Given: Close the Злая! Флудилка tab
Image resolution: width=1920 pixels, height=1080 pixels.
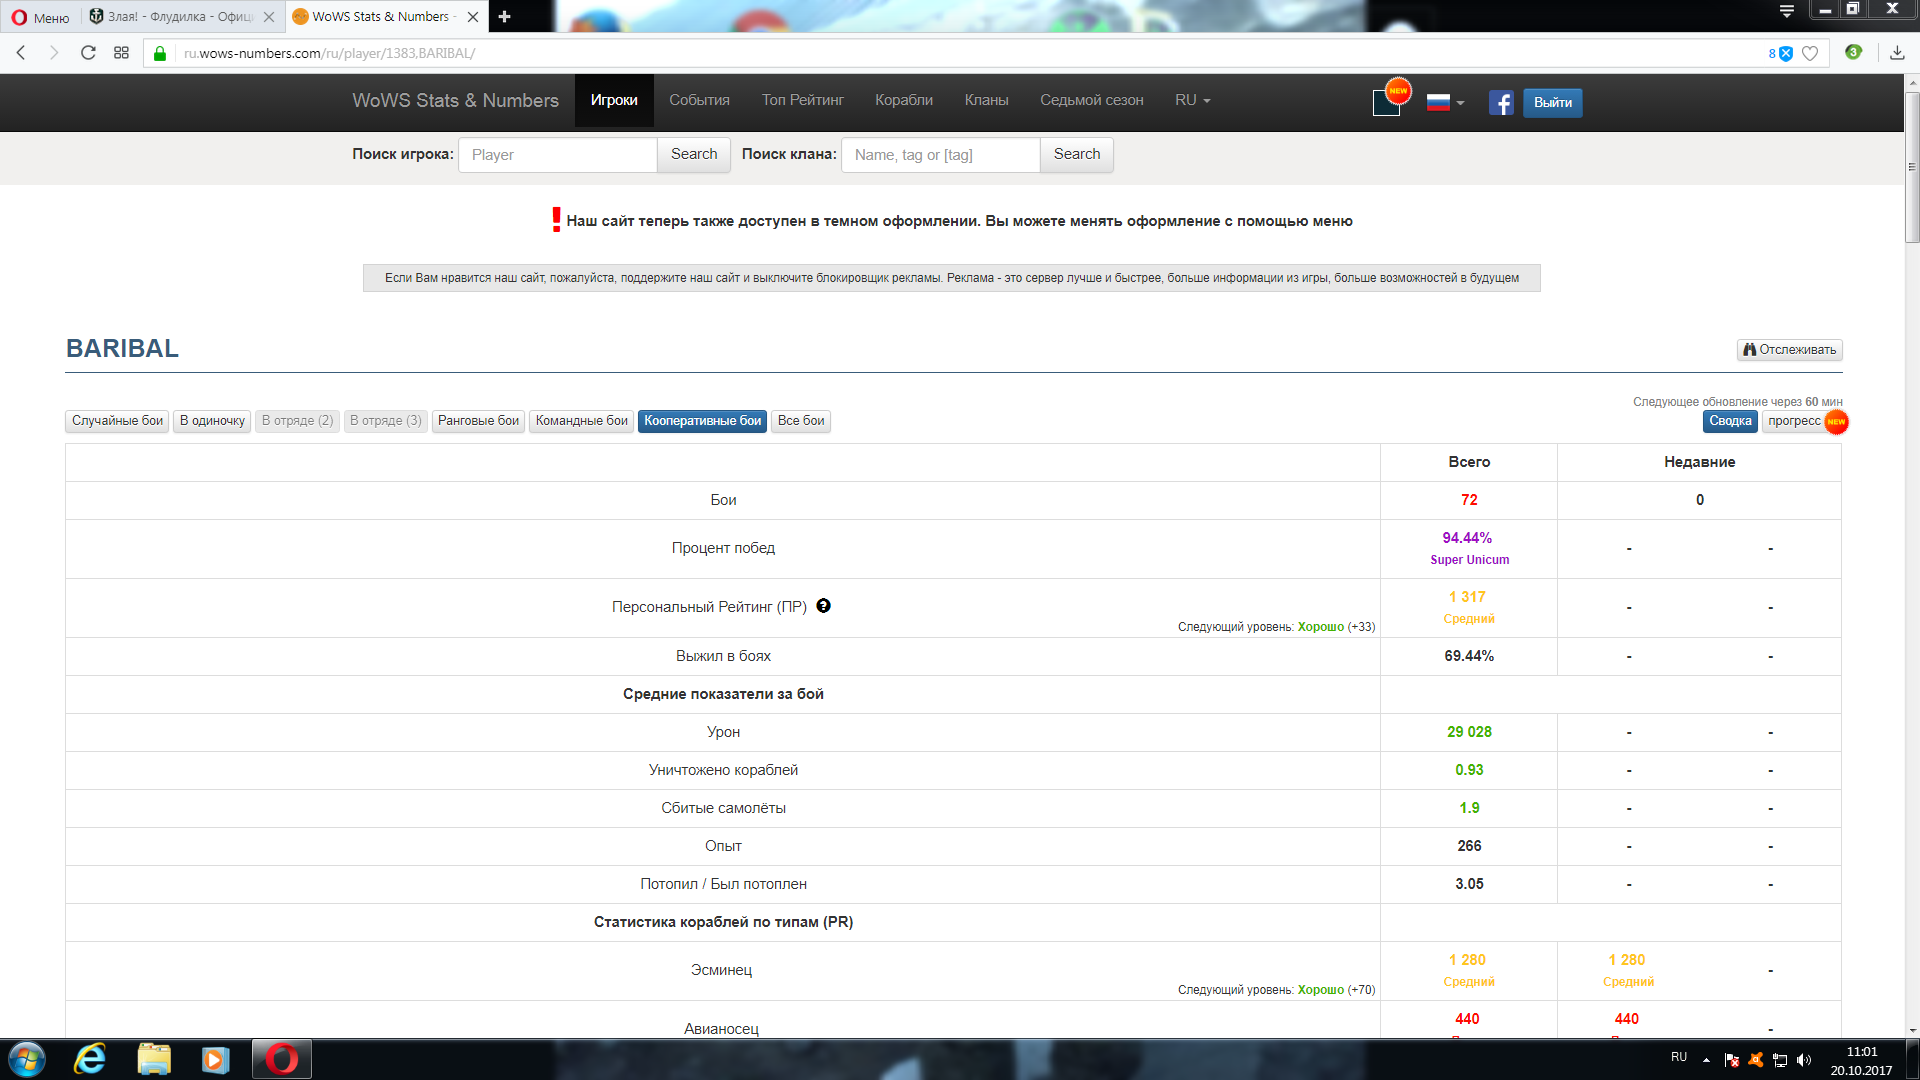Looking at the screenshot, I should click(x=269, y=17).
